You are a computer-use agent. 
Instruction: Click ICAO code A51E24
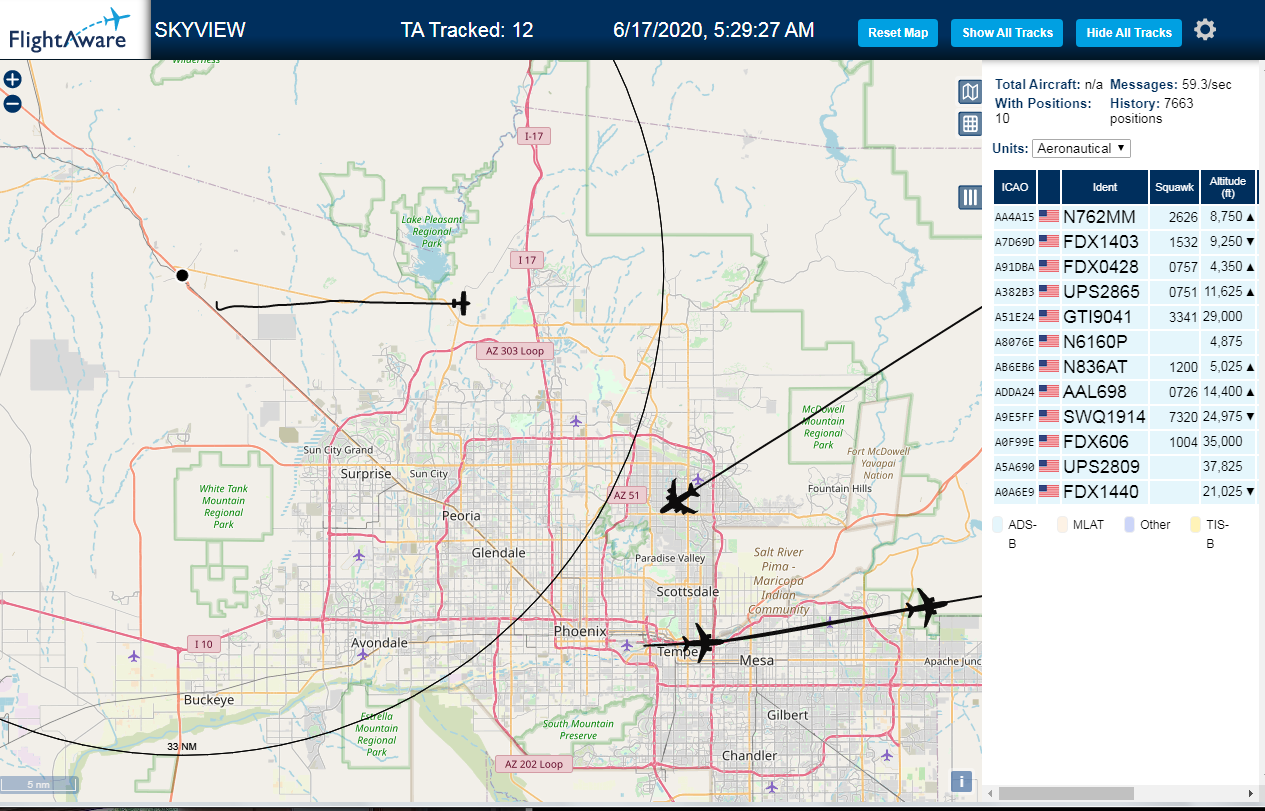[x=1015, y=317]
